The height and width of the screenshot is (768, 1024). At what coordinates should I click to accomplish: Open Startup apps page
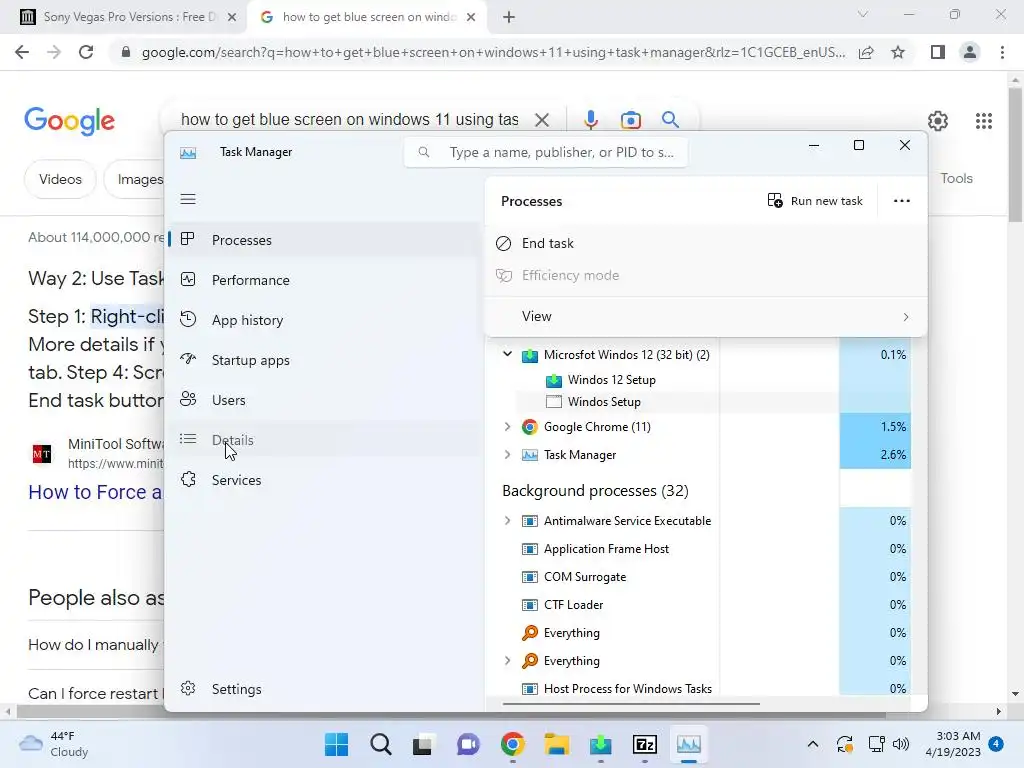pyautogui.click(x=323, y=360)
